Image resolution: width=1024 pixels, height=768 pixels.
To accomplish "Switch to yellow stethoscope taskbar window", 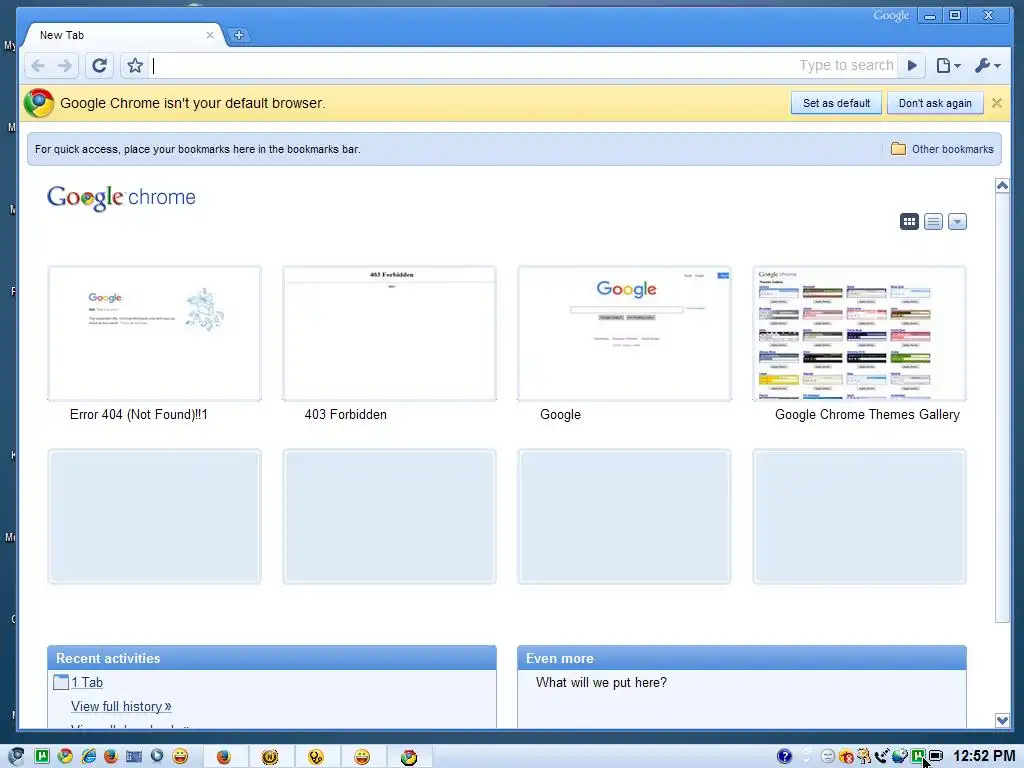I will 316,756.
